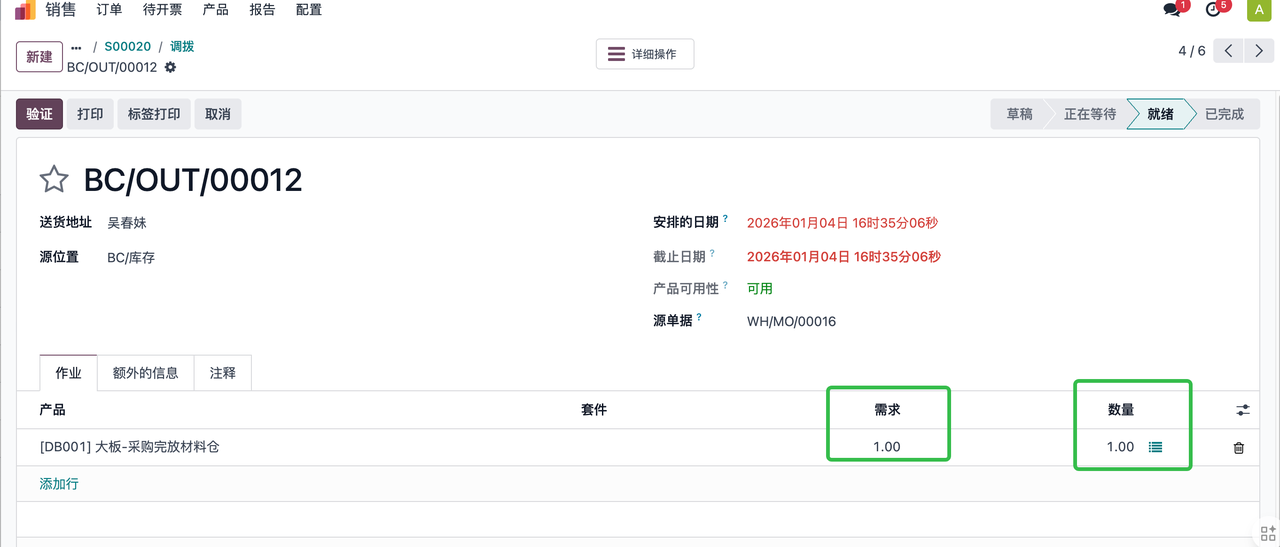Click the 安排的日期 date value
1280x547 pixels.
[x=843, y=223]
